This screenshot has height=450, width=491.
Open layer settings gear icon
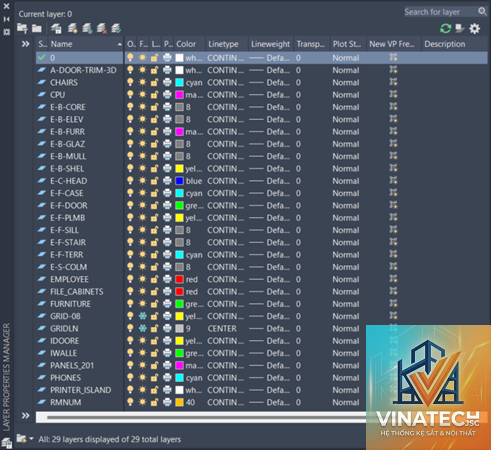[475, 29]
